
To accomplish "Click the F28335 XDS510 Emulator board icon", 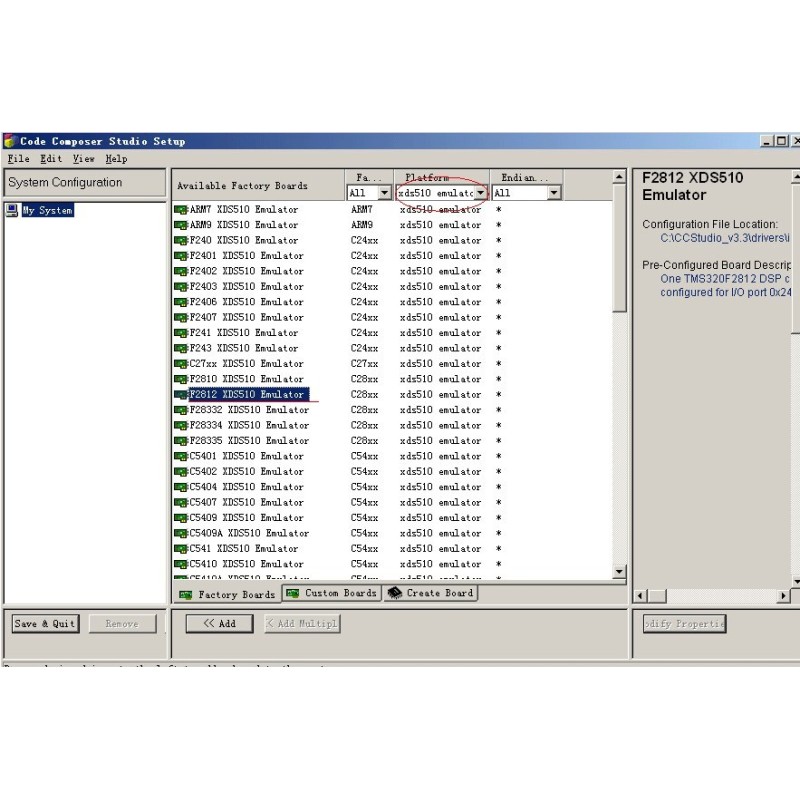I will click(x=181, y=441).
